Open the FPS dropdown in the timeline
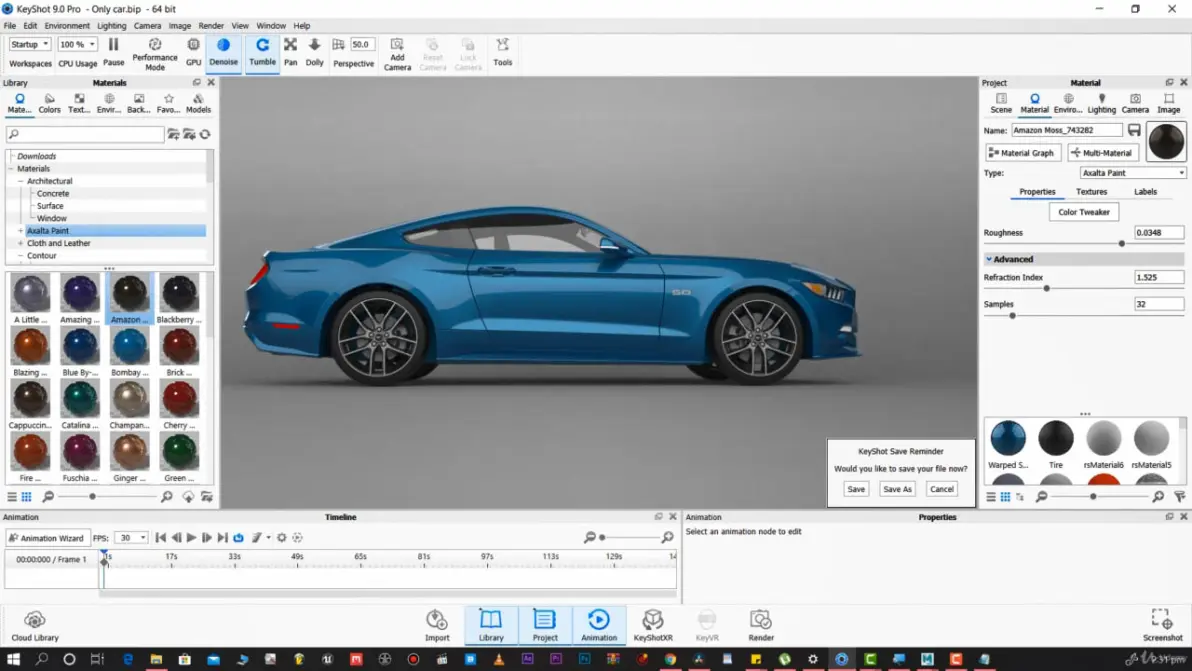Image resolution: width=1192 pixels, height=671 pixels. click(131, 537)
